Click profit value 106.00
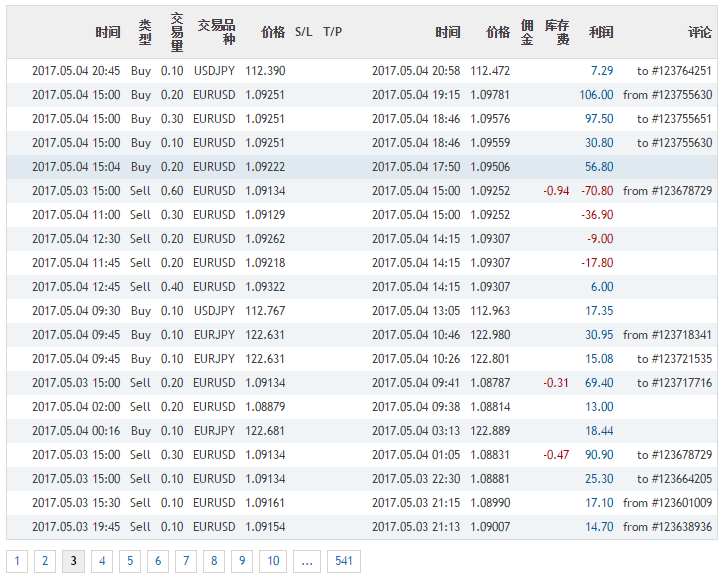The height and width of the screenshot is (576, 724). point(597,95)
